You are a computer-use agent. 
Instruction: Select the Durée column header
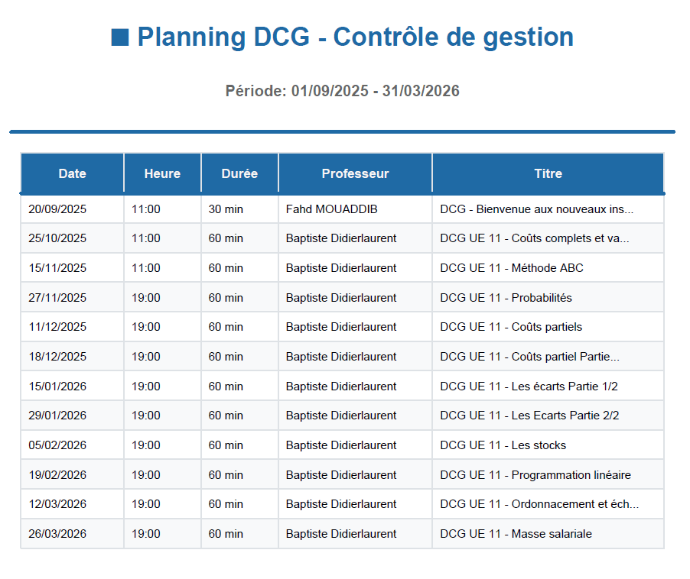pyautogui.click(x=240, y=173)
